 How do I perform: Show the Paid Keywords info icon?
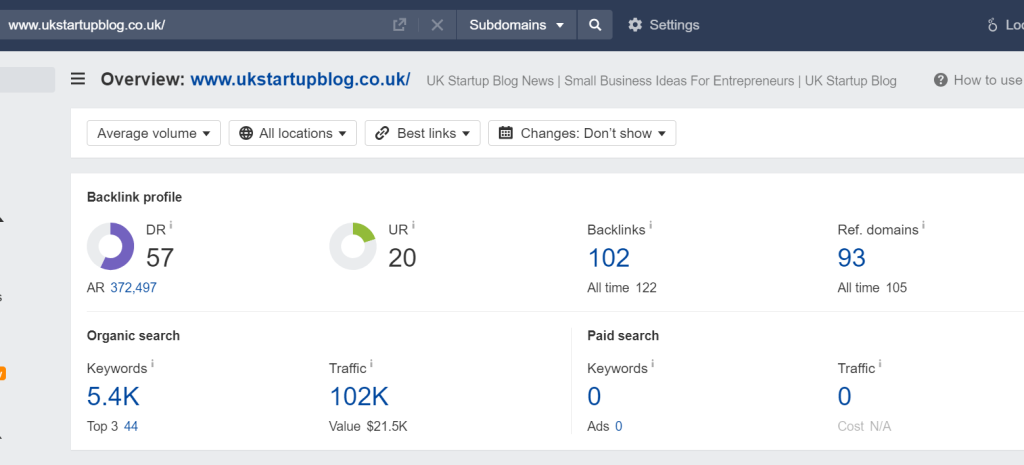tap(652, 363)
